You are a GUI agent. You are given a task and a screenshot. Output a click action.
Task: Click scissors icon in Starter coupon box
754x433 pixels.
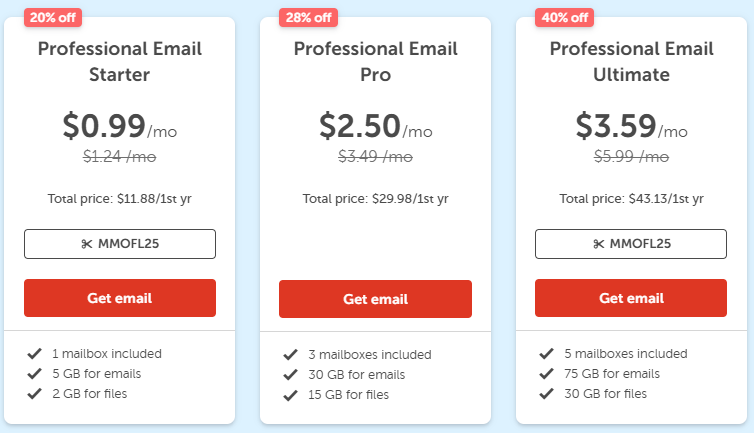(88, 244)
